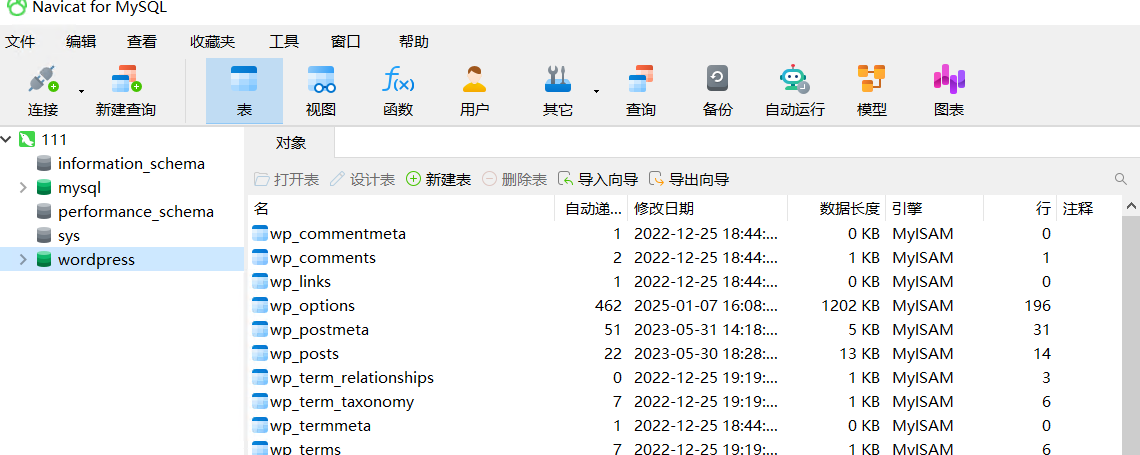
Task: Click the 删除表 (Delete Table) button
Action: 514,180
